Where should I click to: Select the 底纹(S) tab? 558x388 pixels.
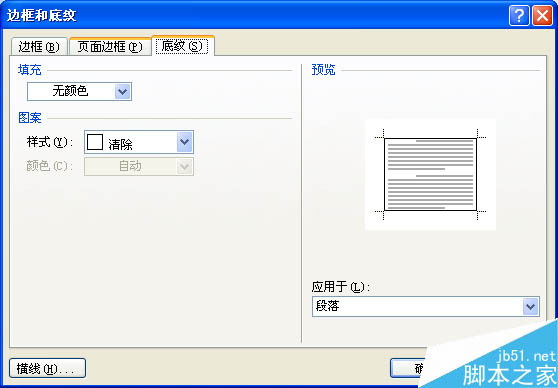(183, 46)
